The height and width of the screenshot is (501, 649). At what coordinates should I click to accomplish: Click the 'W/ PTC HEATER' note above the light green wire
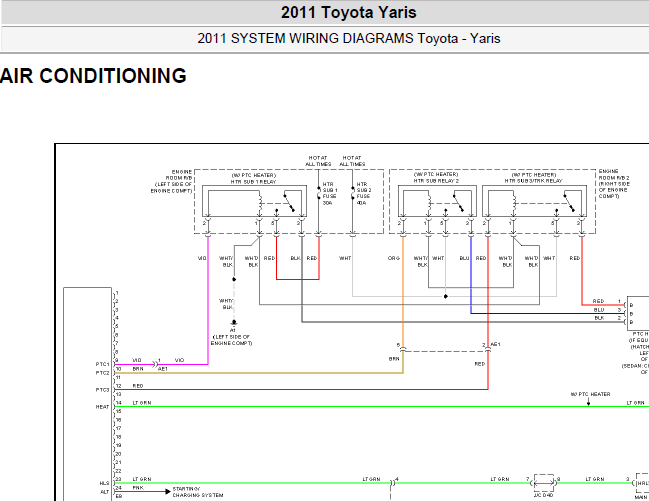pos(590,394)
